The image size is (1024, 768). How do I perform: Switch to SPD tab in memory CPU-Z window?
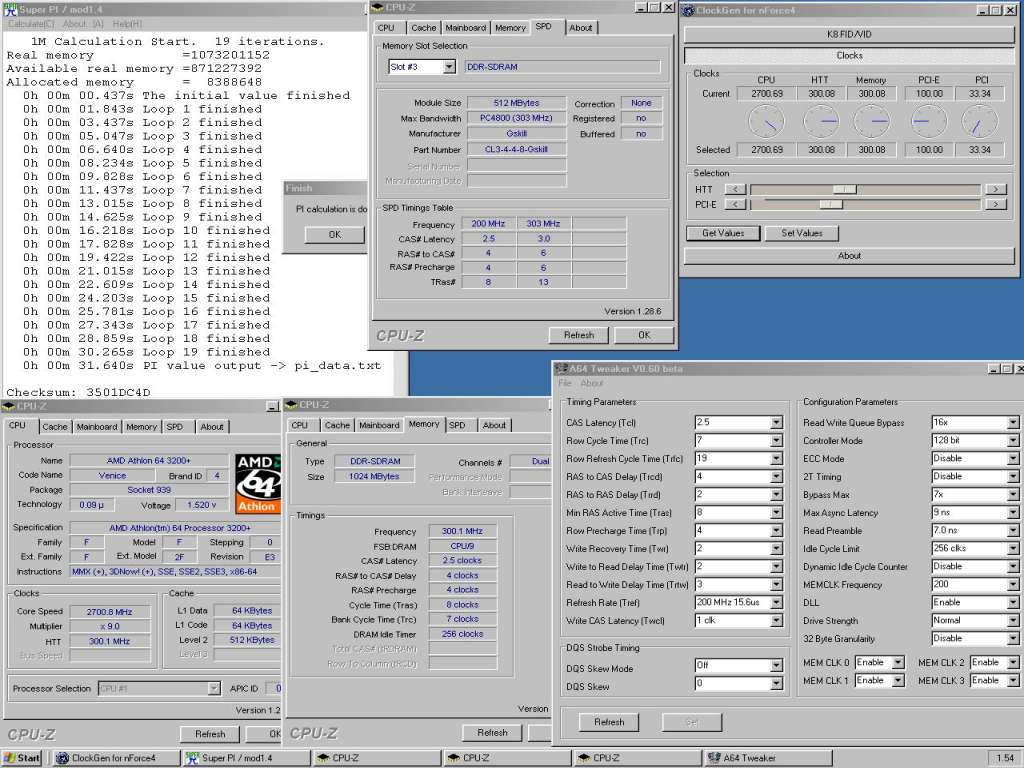click(457, 425)
